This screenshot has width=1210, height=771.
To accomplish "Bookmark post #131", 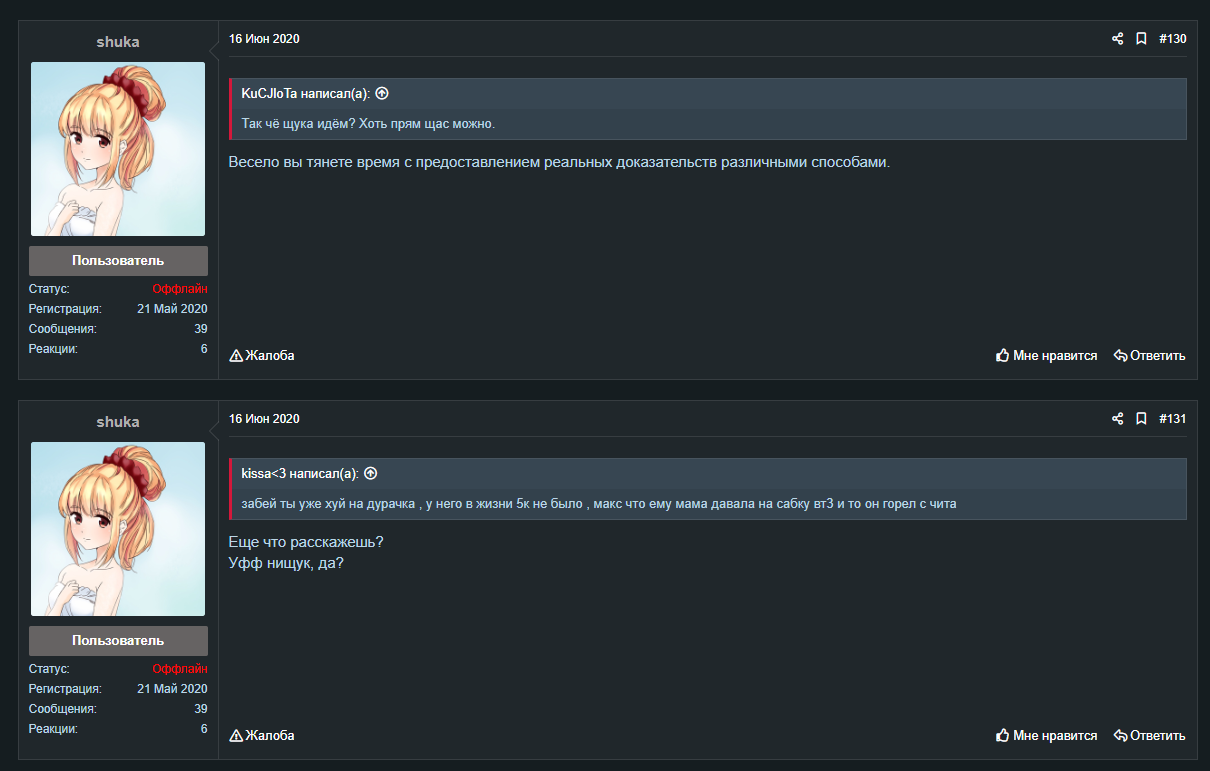I will pos(1141,419).
